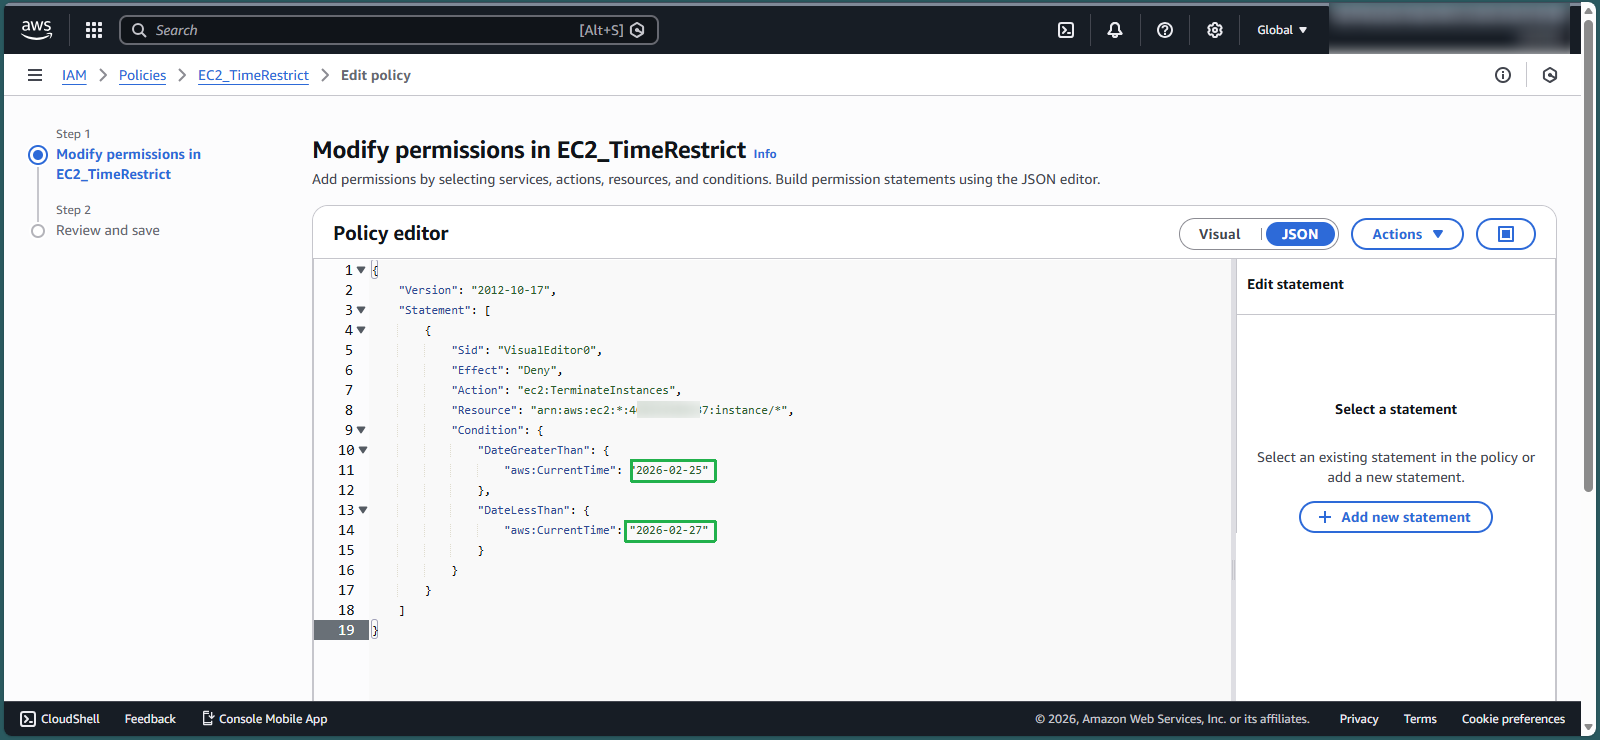Click the date value "2026-02-27"
This screenshot has width=1600, height=740.
point(670,530)
